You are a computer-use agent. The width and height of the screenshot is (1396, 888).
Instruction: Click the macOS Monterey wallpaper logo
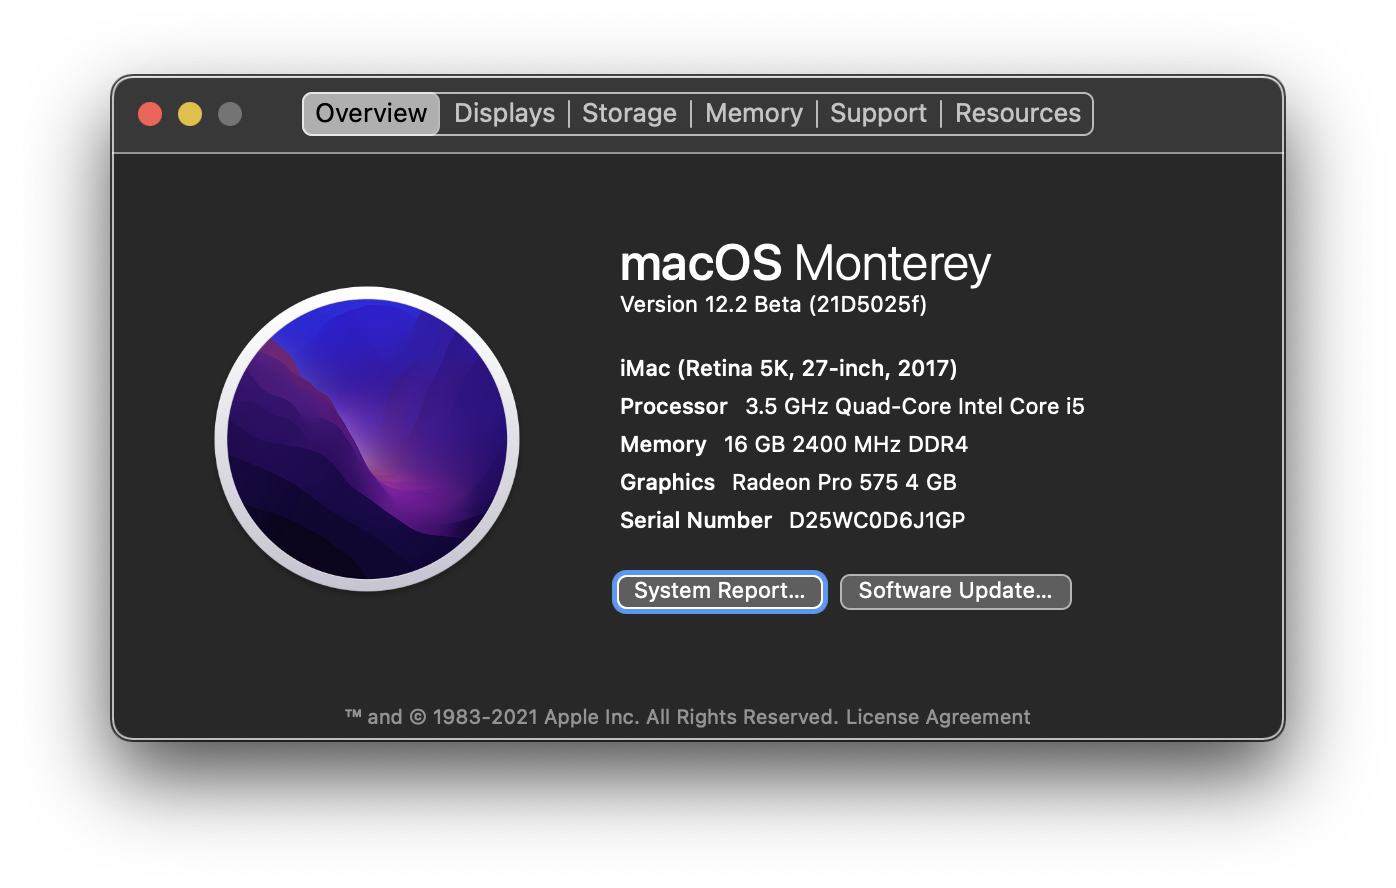(367, 439)
